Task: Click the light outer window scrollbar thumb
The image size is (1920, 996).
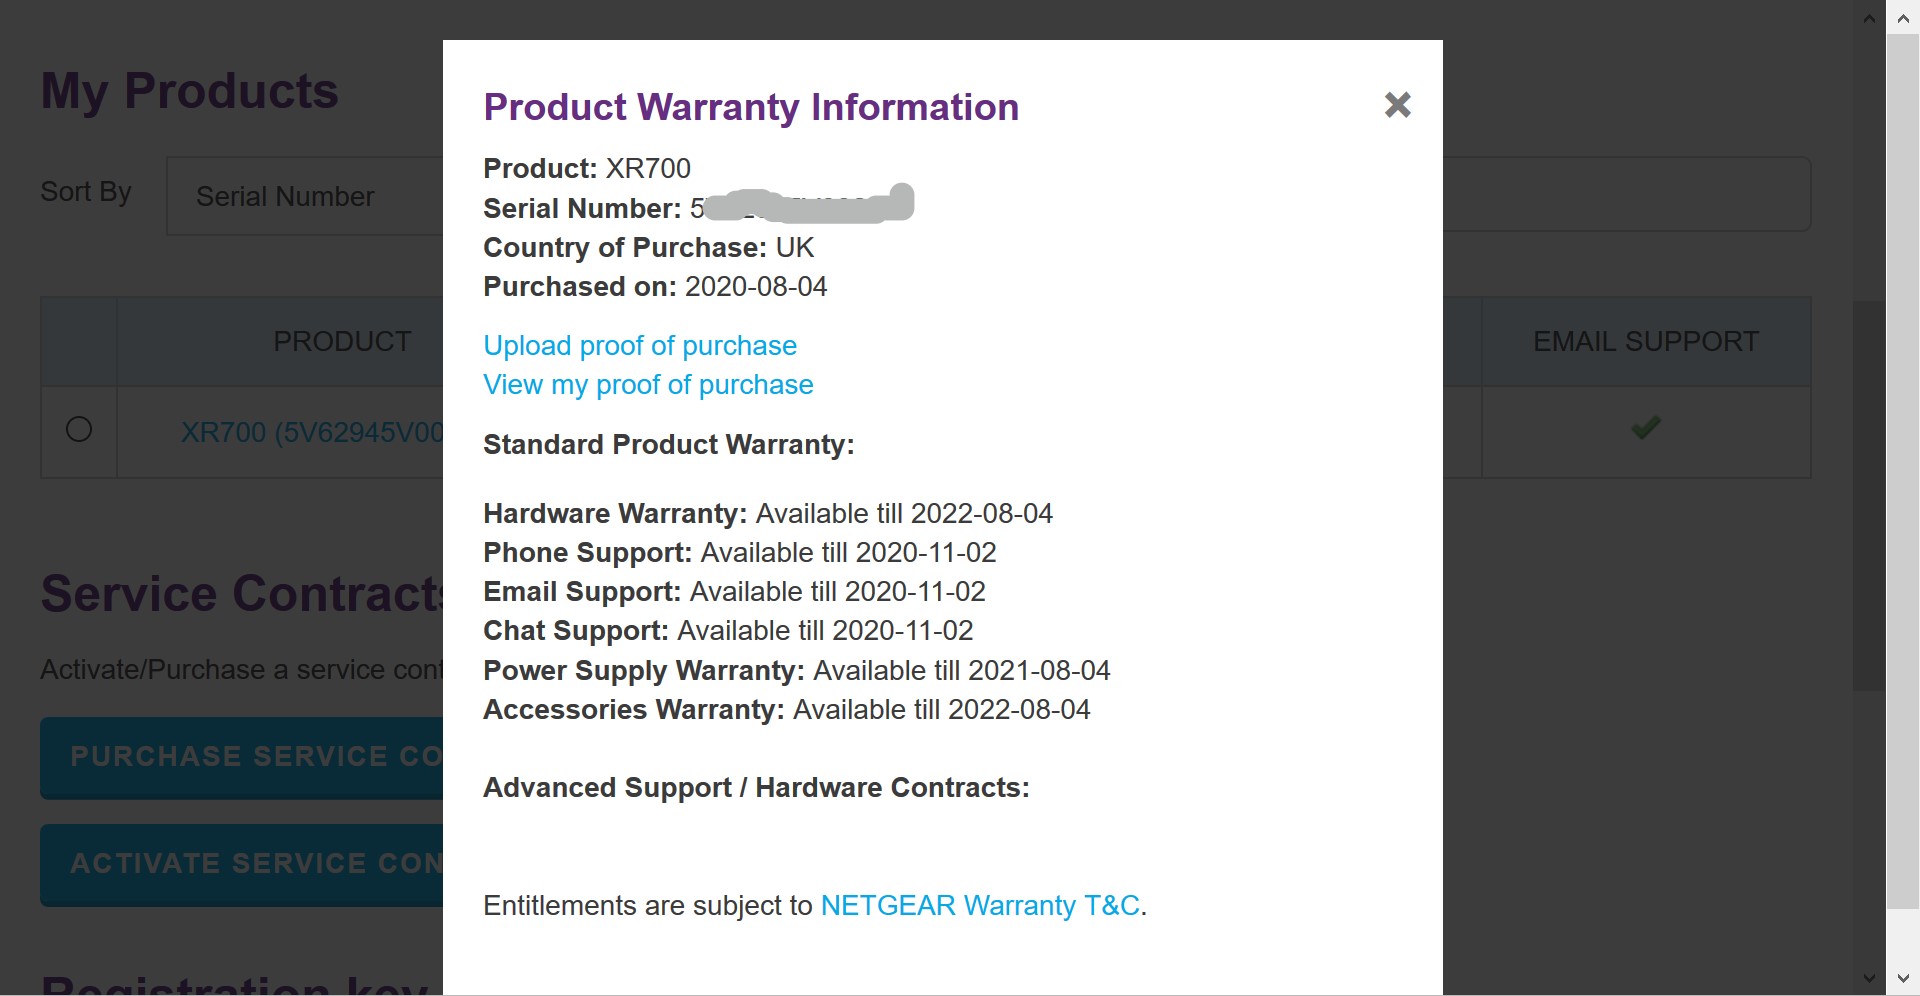Action: coord(1902,470)
